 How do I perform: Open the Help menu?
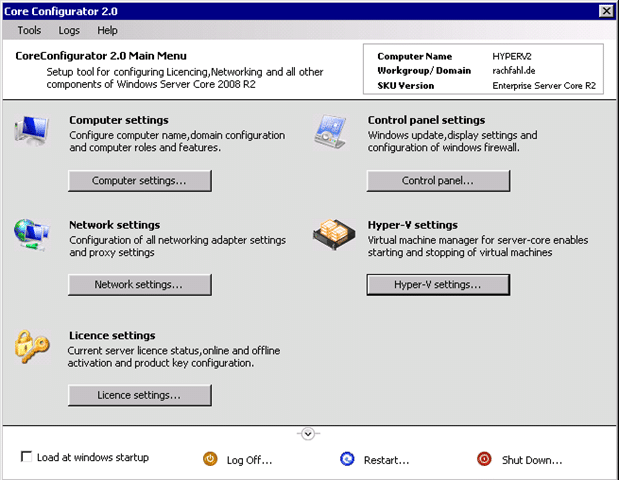point(107,30)
